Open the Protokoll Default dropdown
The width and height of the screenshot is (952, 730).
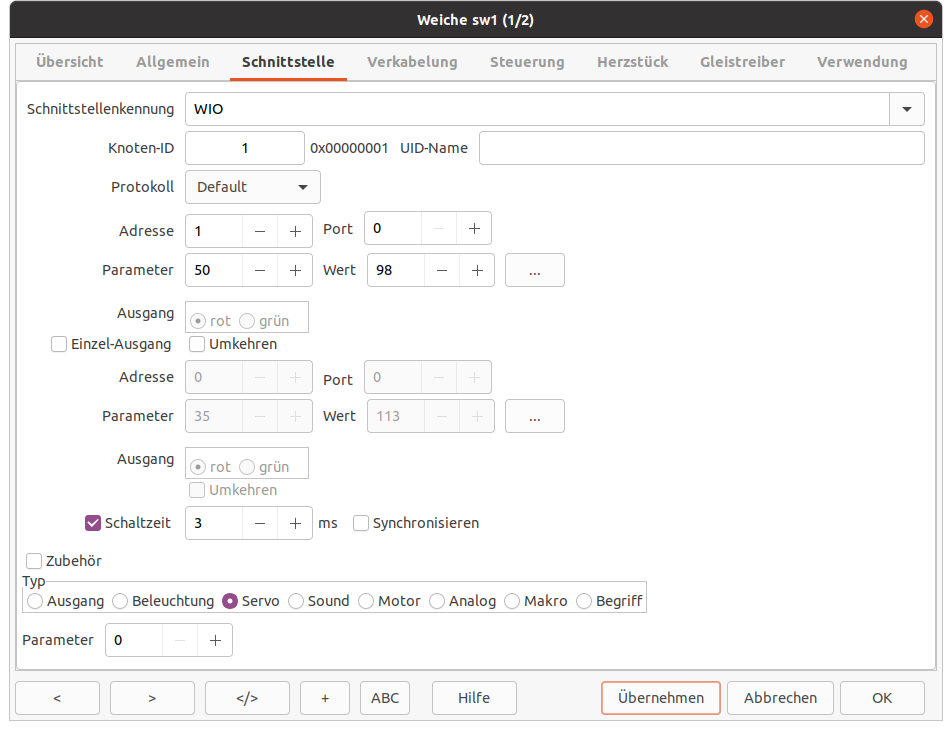pos(252,187)
